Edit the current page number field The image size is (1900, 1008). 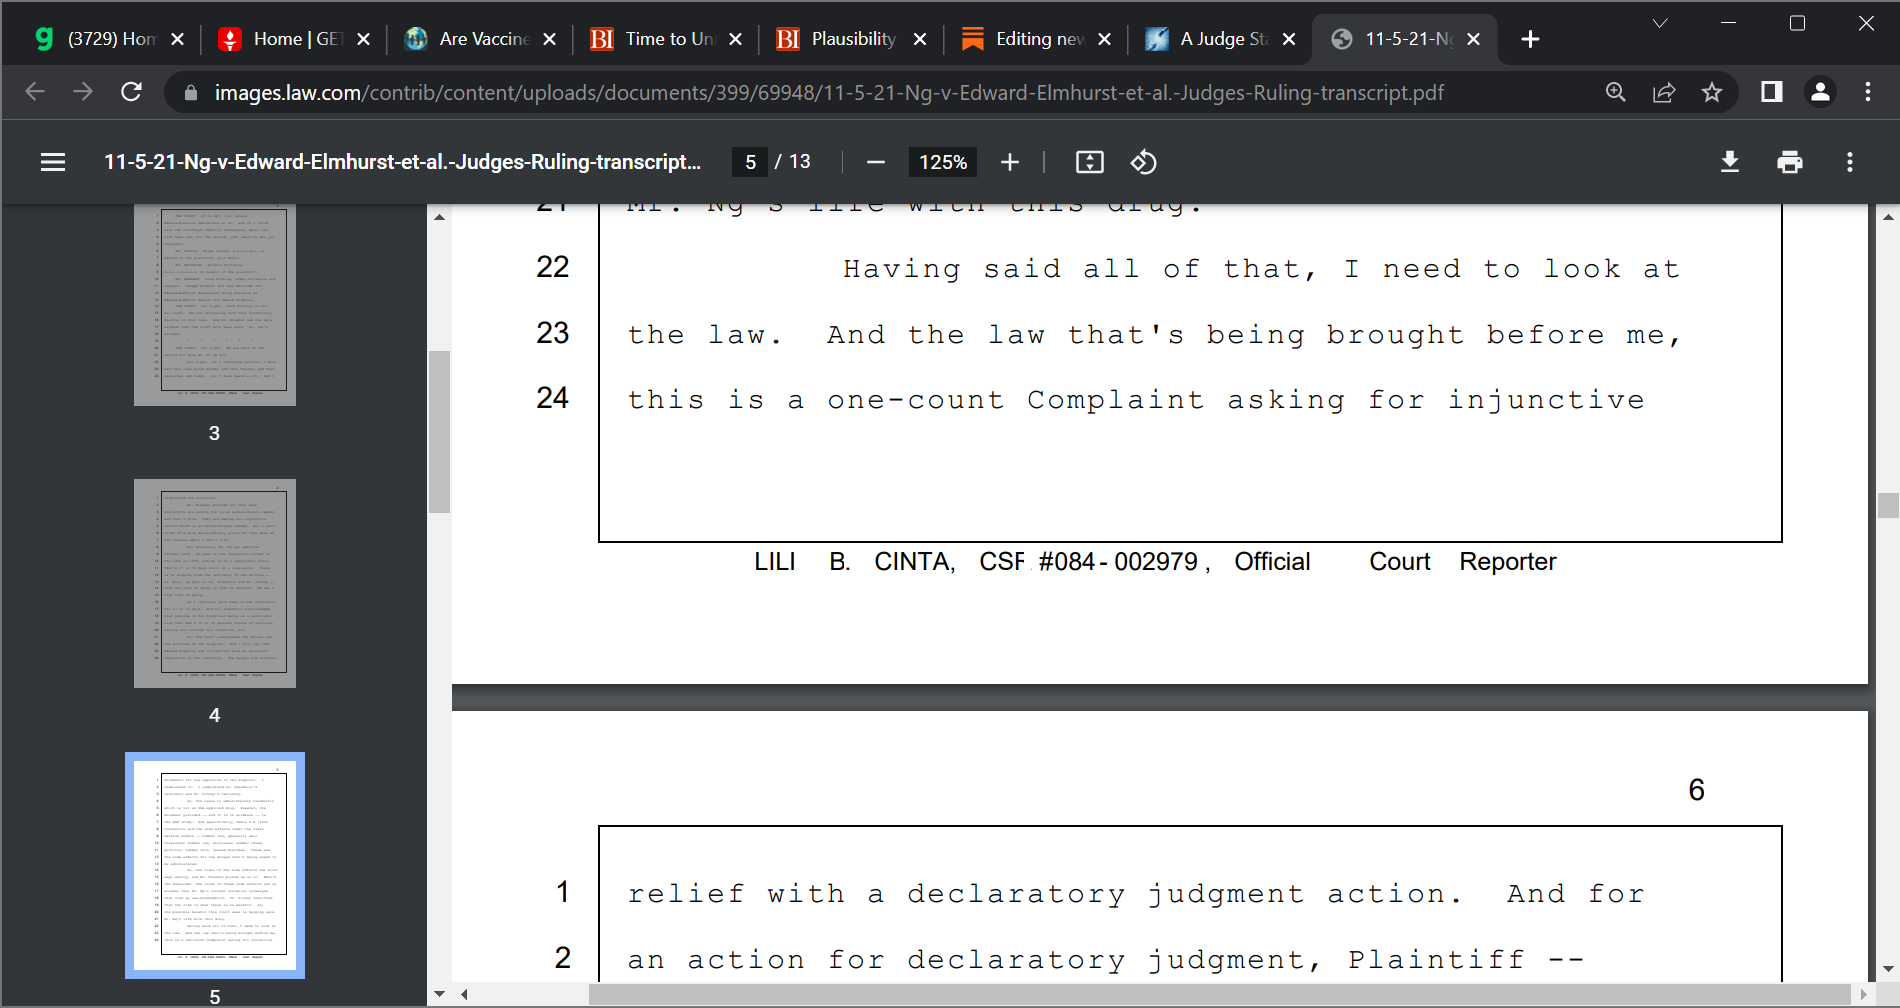click(x=750, y=162)
